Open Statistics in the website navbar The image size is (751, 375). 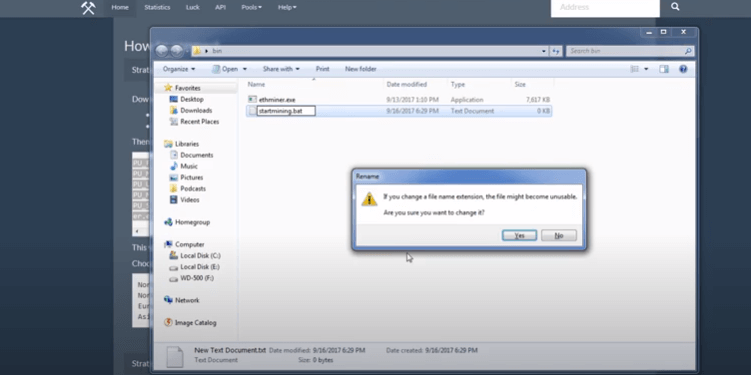click(157, 7)
